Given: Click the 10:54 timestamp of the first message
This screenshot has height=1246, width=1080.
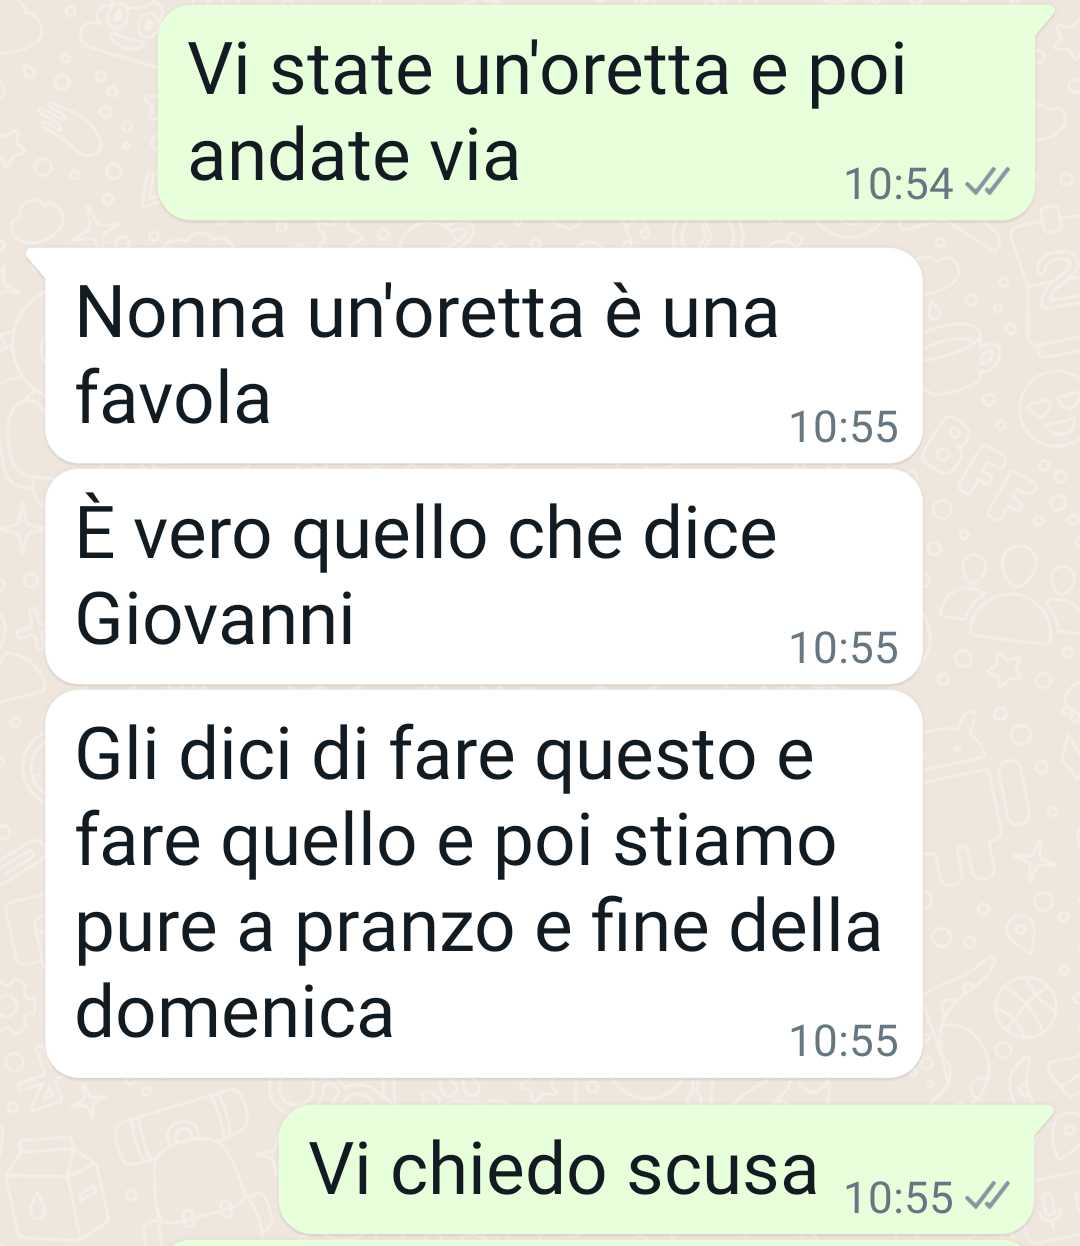Looking at the screenshot, I should click(x=899, y=184).
